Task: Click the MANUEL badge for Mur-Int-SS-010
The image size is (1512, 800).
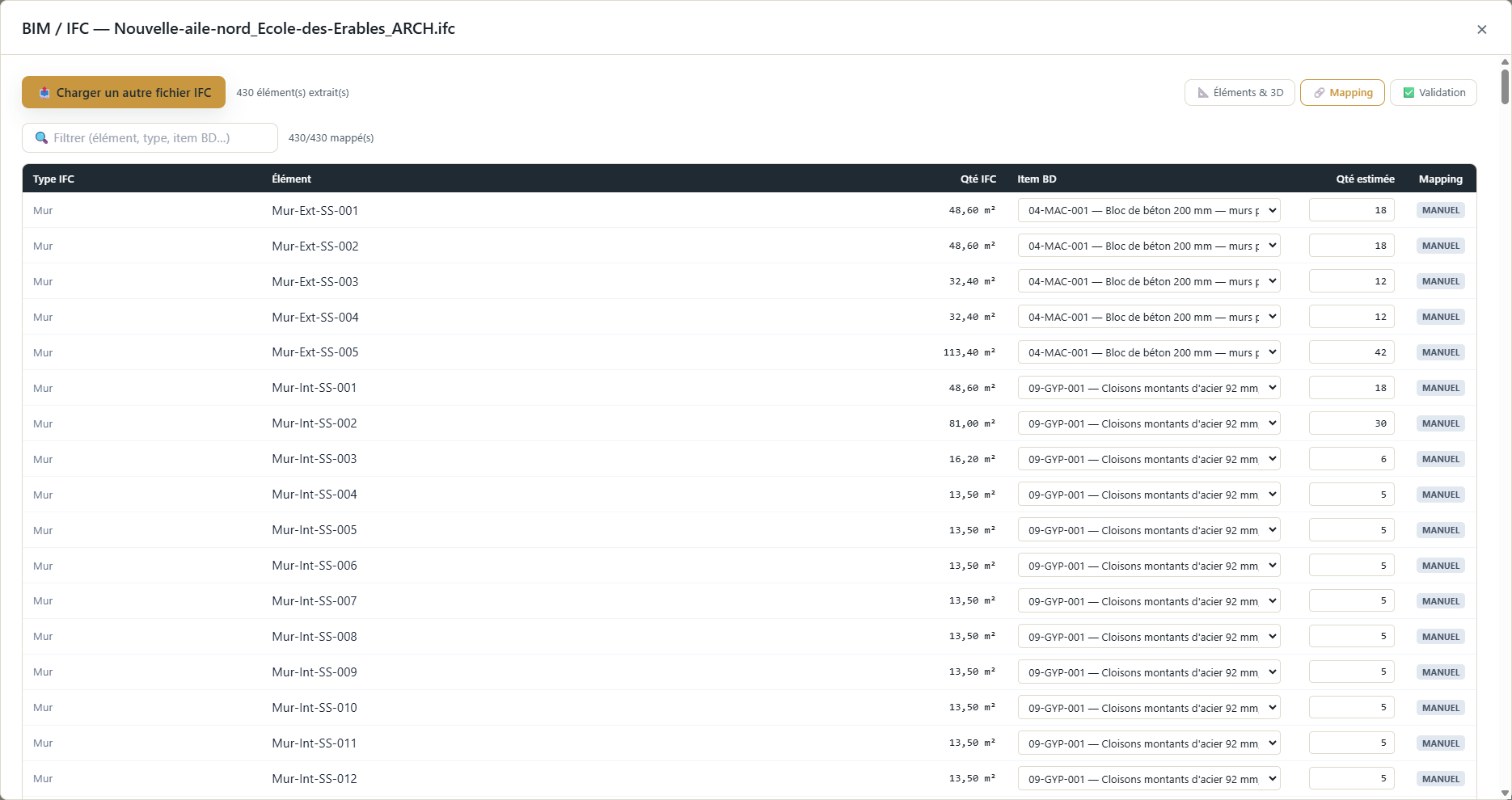Action: click(1440, 708)
